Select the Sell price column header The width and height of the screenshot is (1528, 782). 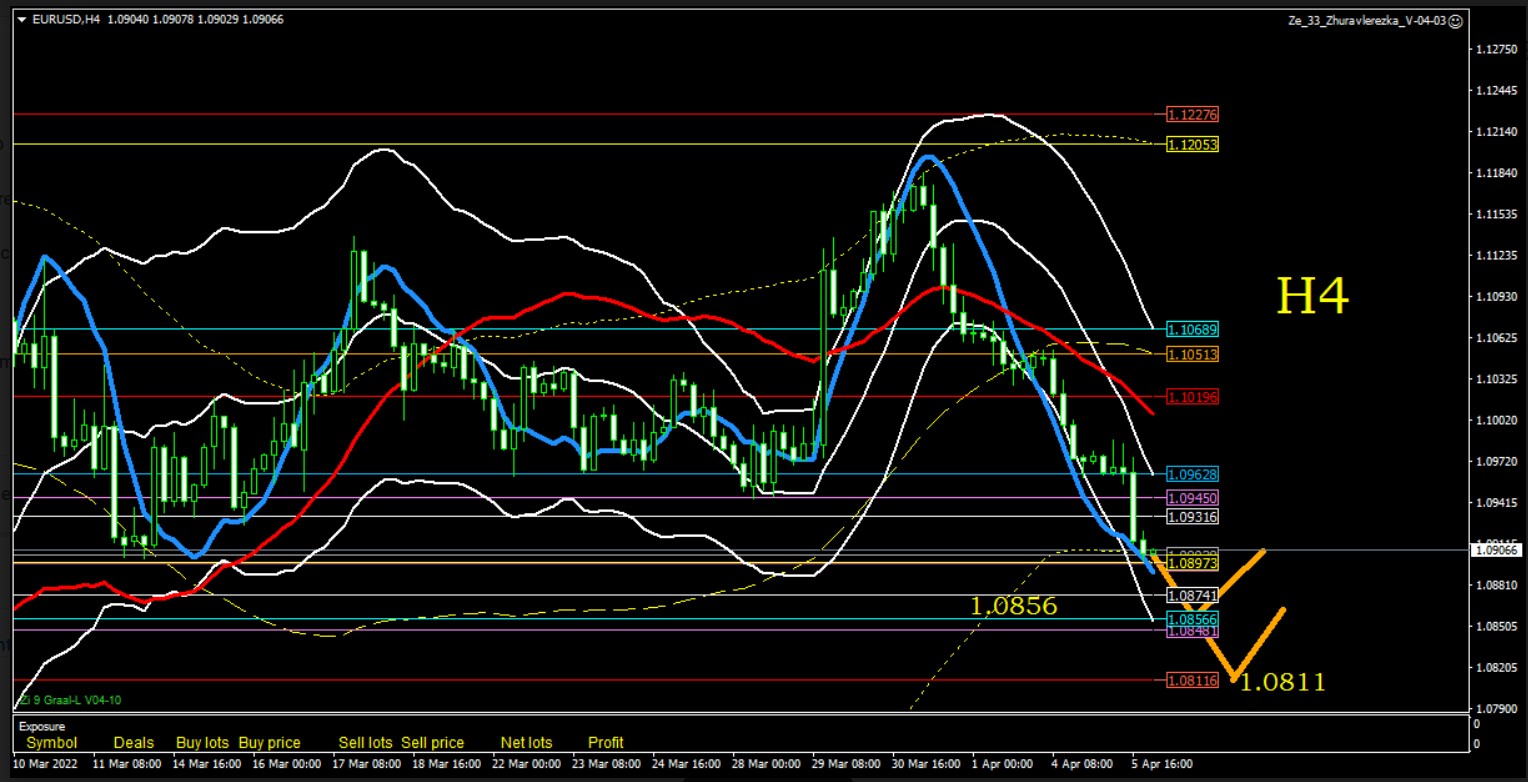tap(432, 743)
